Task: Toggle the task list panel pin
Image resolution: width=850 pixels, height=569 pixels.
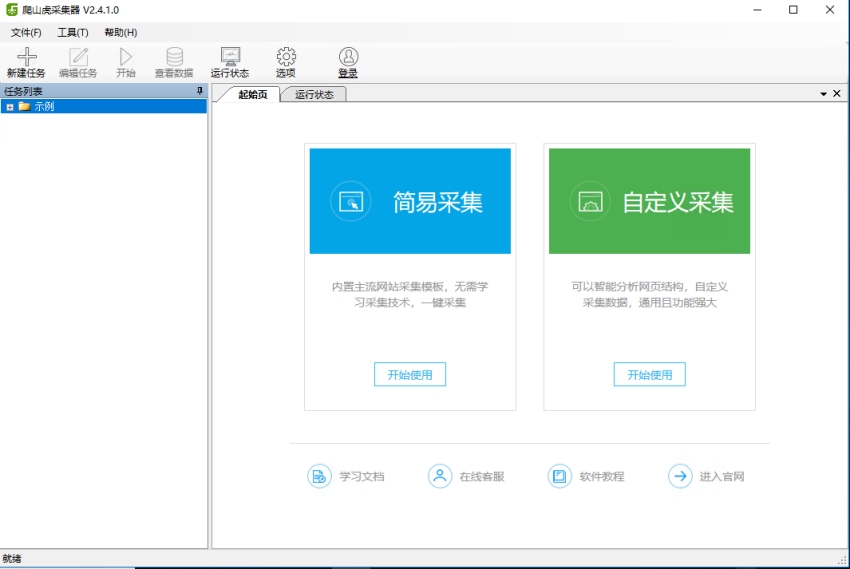Action: pos(199,92)
